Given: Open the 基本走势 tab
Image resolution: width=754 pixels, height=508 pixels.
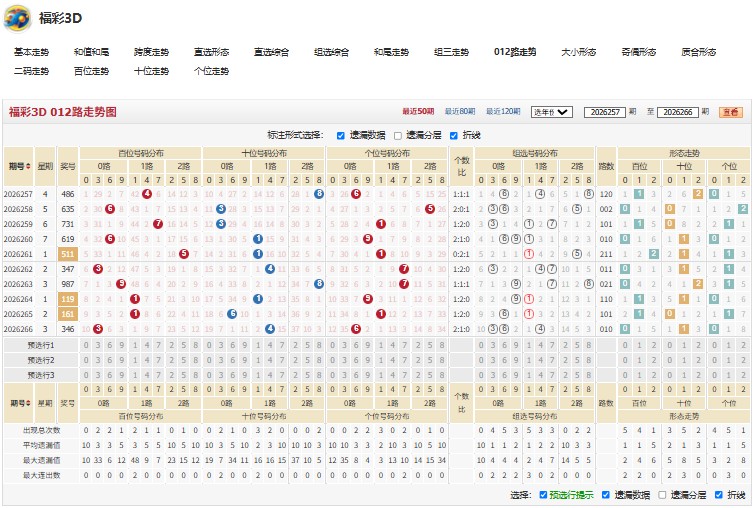Looking at the screenshot, I should pyautogui.click(x=31, y=52).
